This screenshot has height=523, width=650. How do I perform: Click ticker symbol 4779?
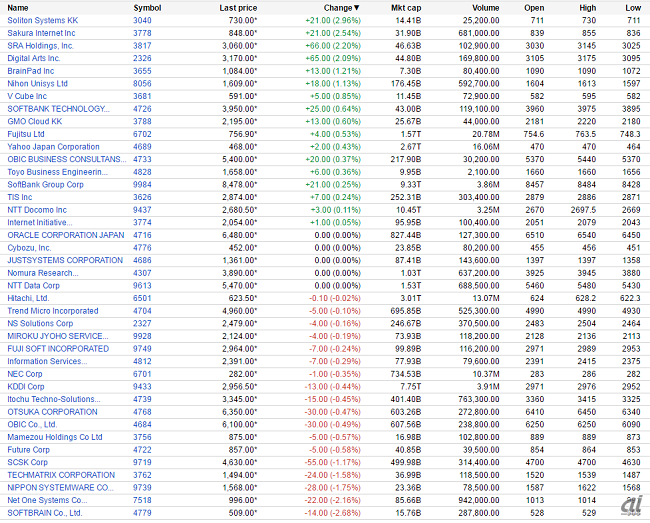(x=142, y=513)
